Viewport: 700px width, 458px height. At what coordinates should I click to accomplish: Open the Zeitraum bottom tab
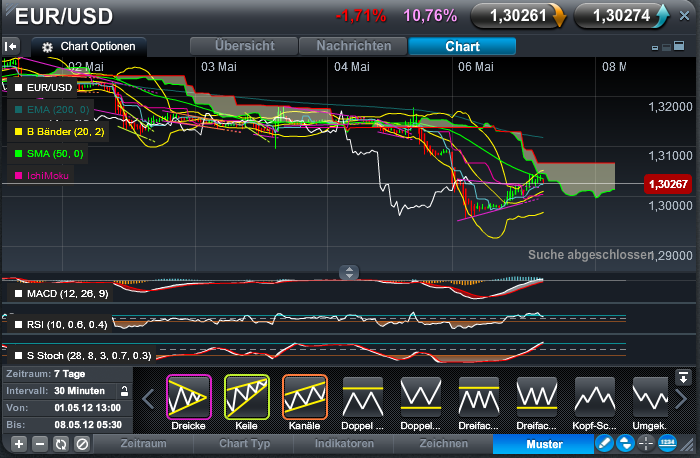143,444
